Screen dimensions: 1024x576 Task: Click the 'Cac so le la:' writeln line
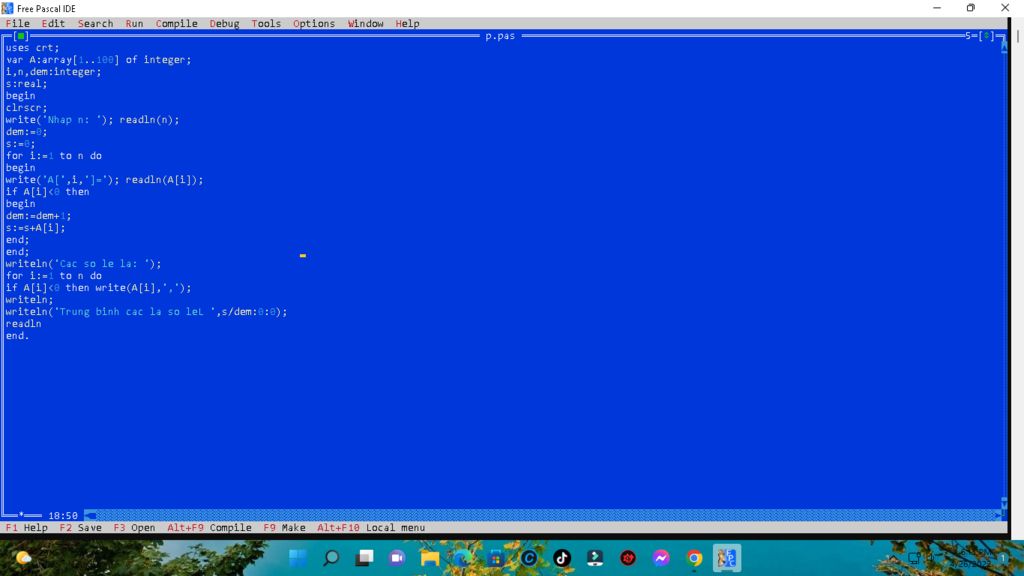tap(83, 264)
